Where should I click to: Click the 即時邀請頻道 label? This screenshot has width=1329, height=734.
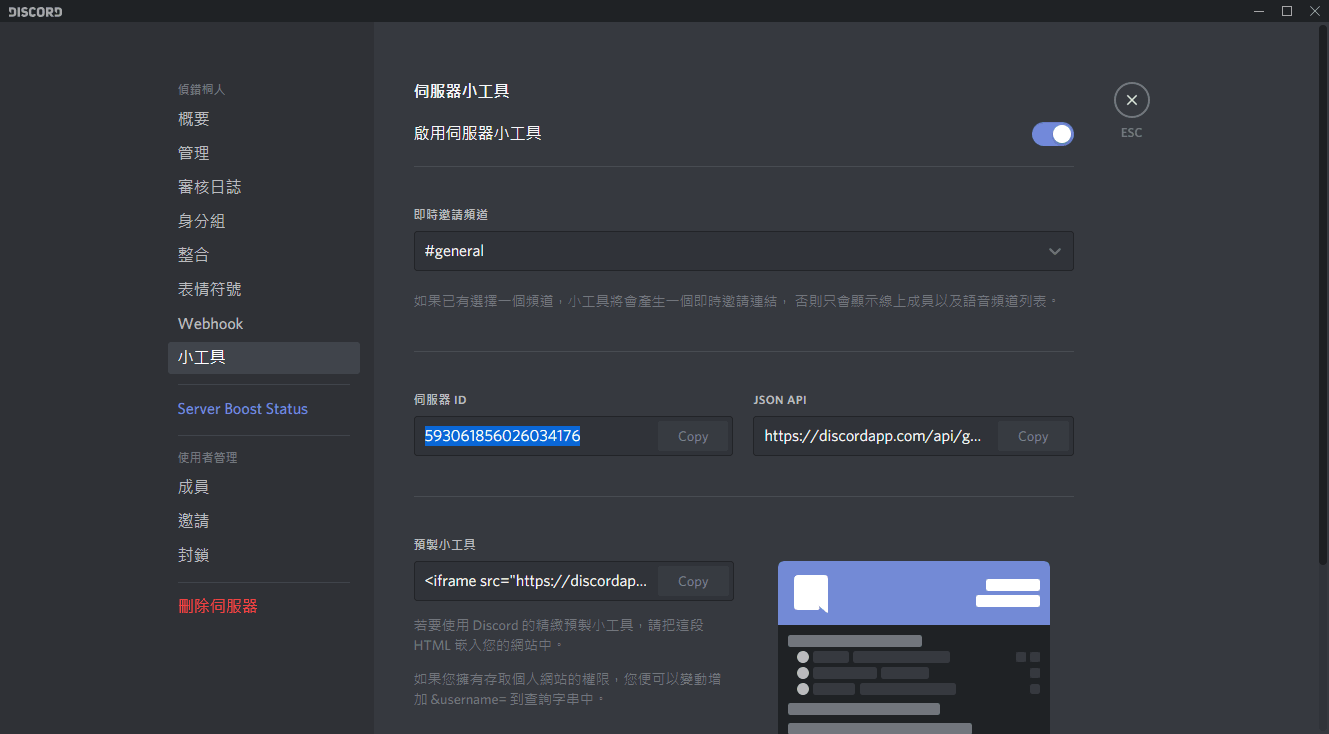point(451,214)
